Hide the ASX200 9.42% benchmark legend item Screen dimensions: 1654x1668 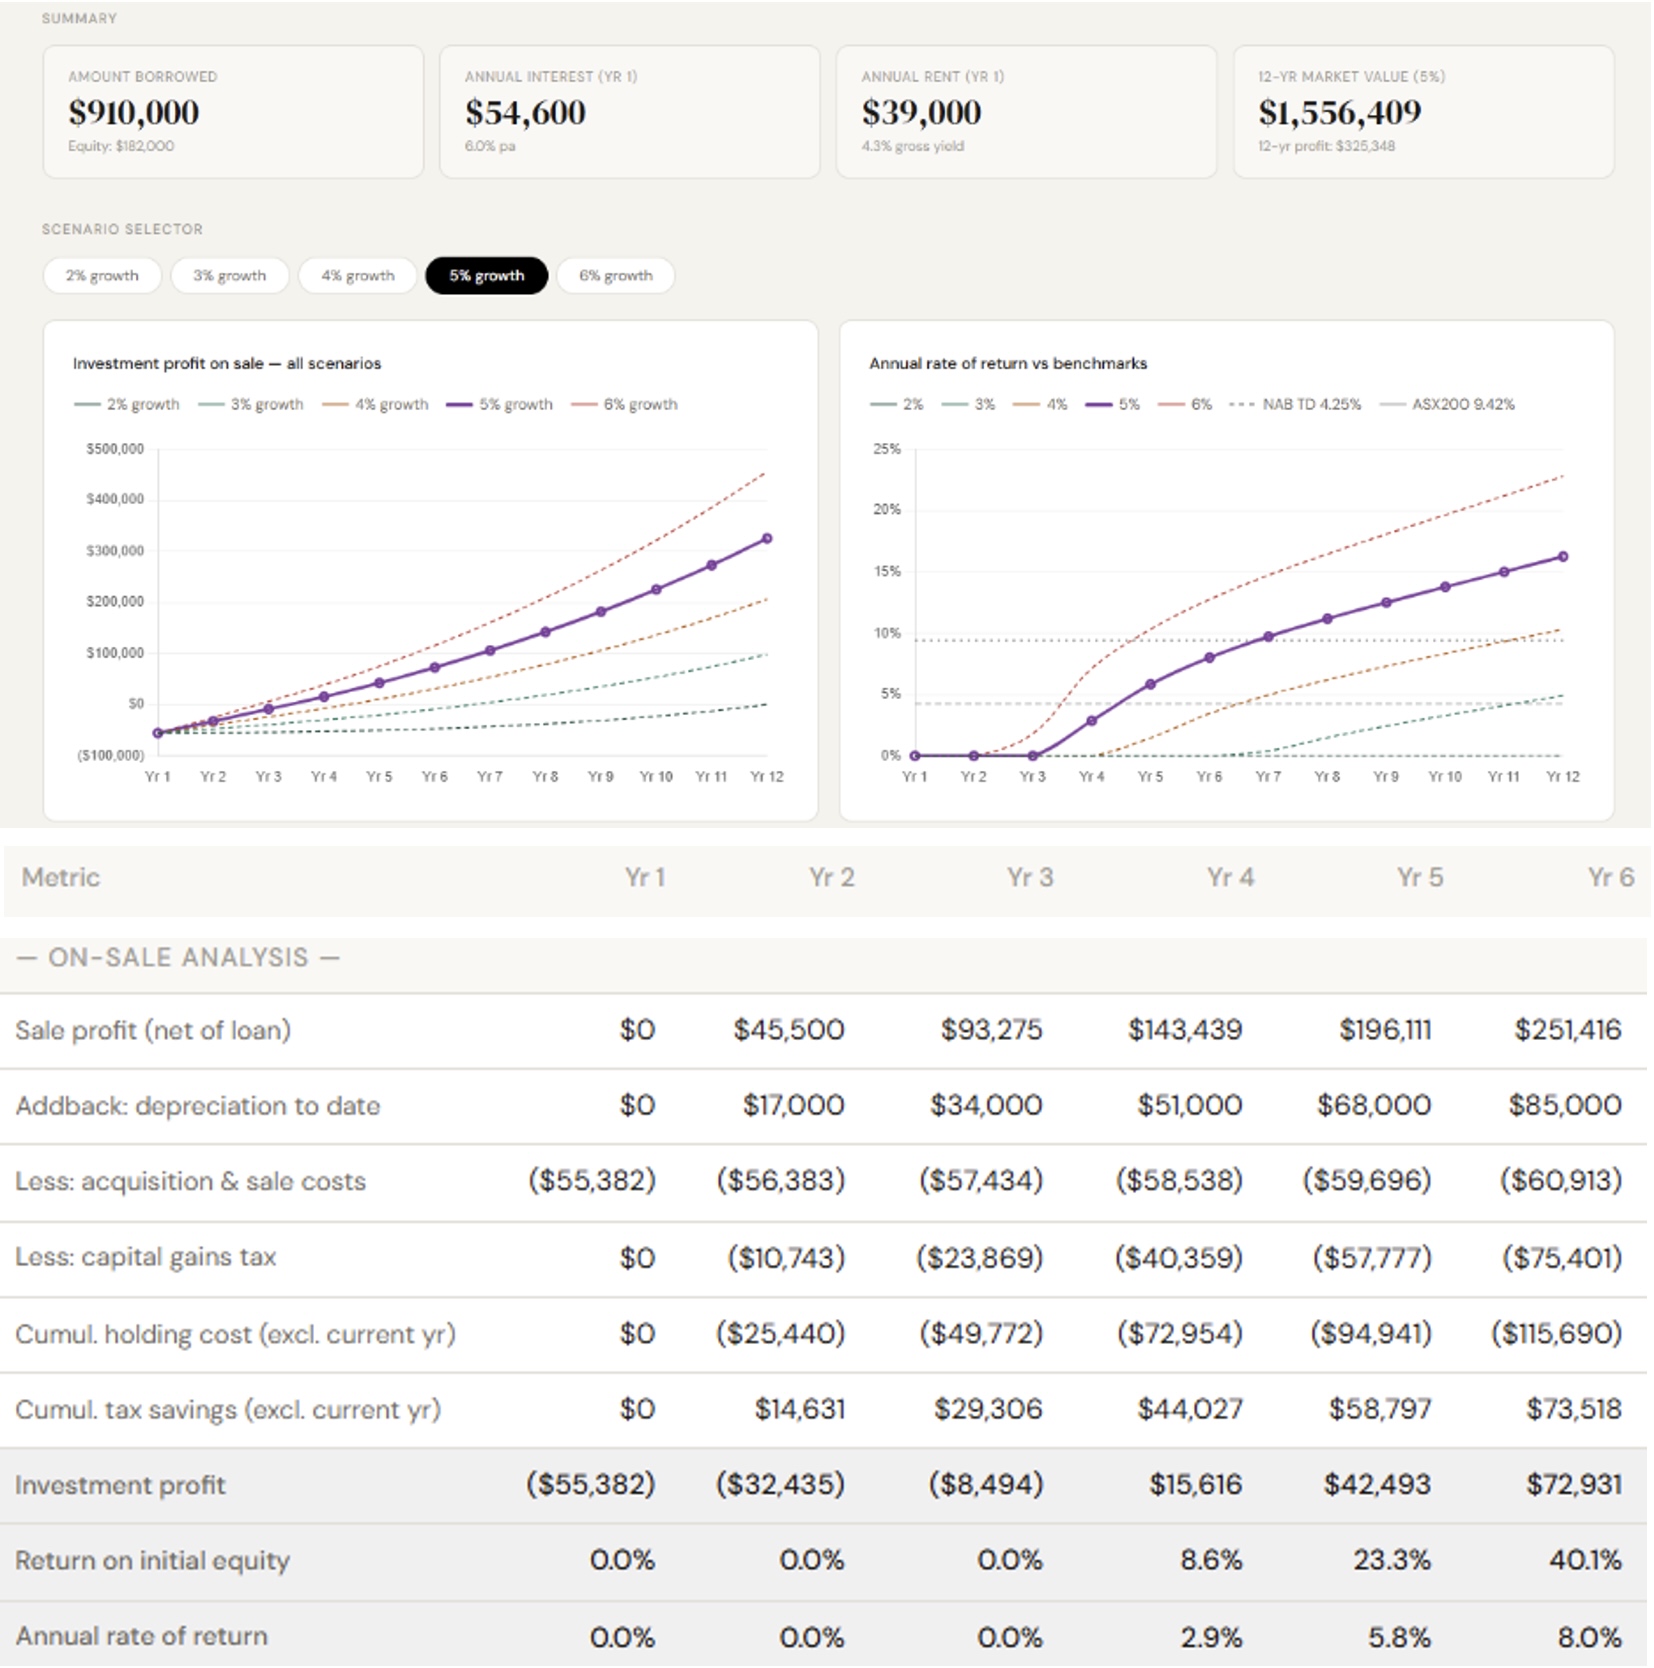pyautogui.click(x=1448, y=405)
